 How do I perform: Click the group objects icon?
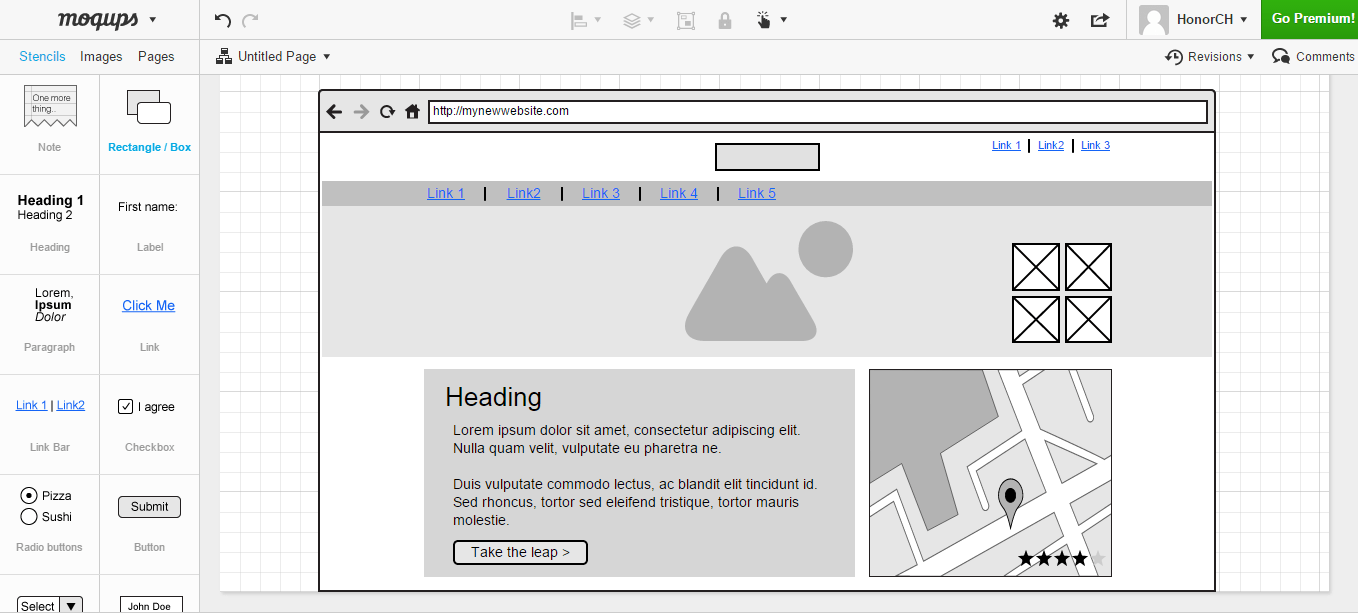tap(686, 20)
